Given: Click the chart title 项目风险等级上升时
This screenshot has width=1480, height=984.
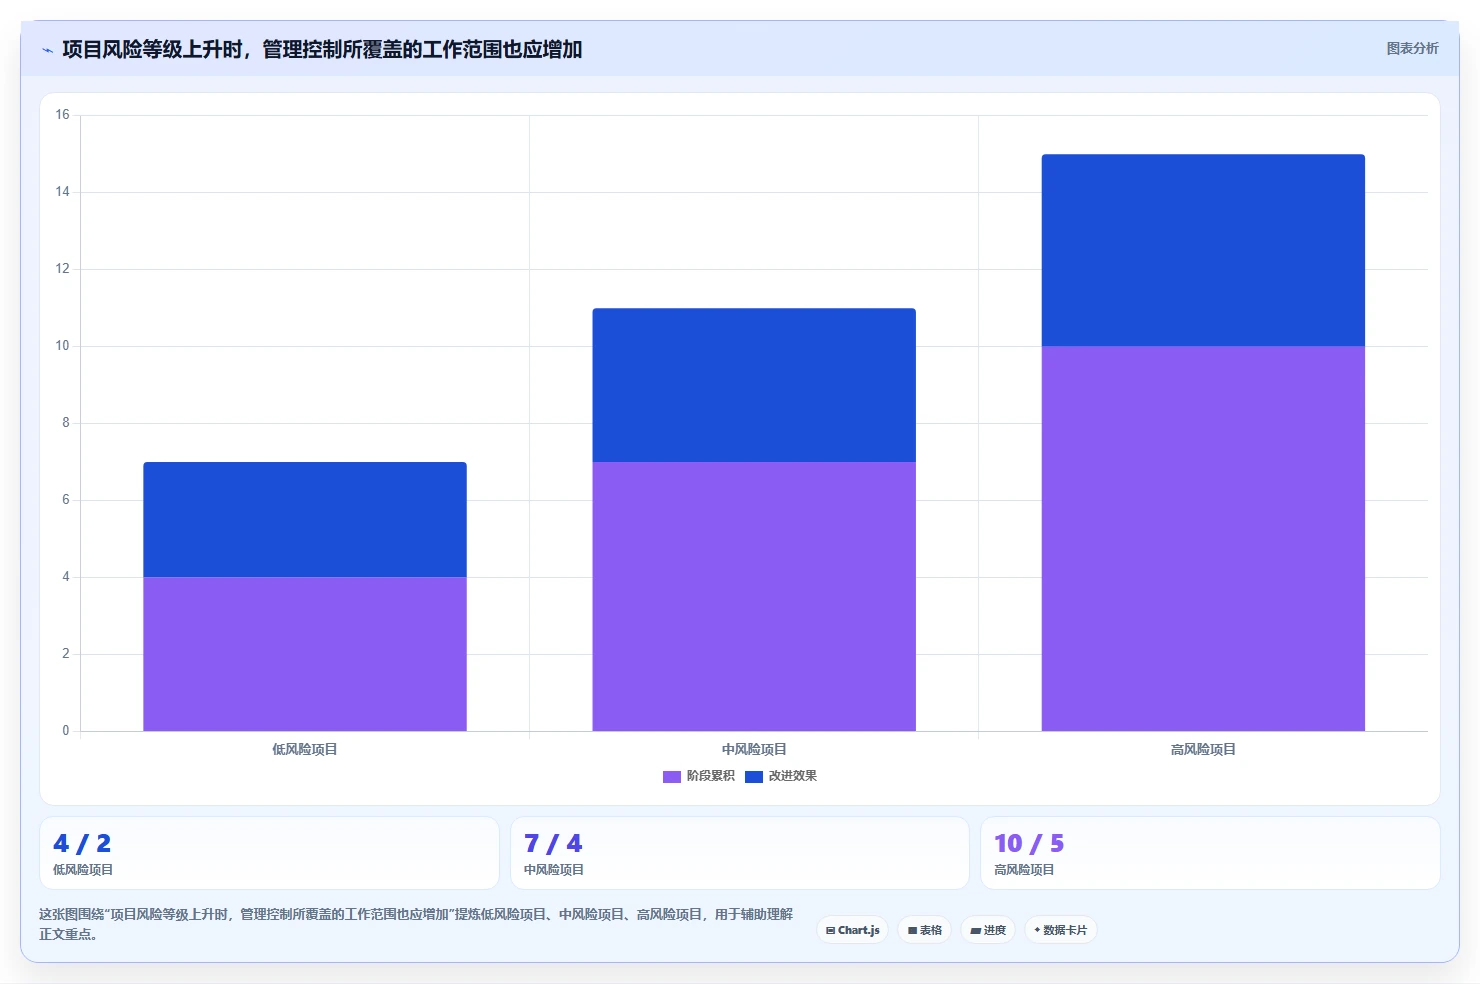Looking at the screenshot, I should pos(322,49).
